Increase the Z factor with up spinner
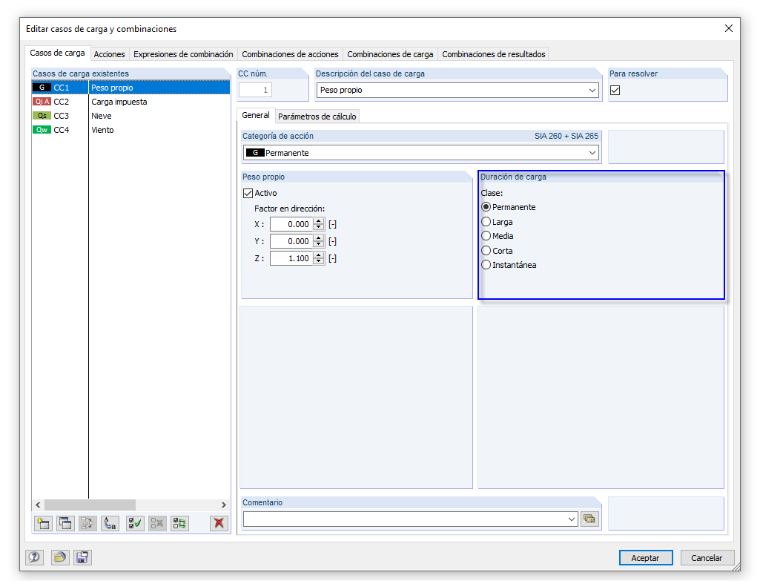 (x=318, y=255)
